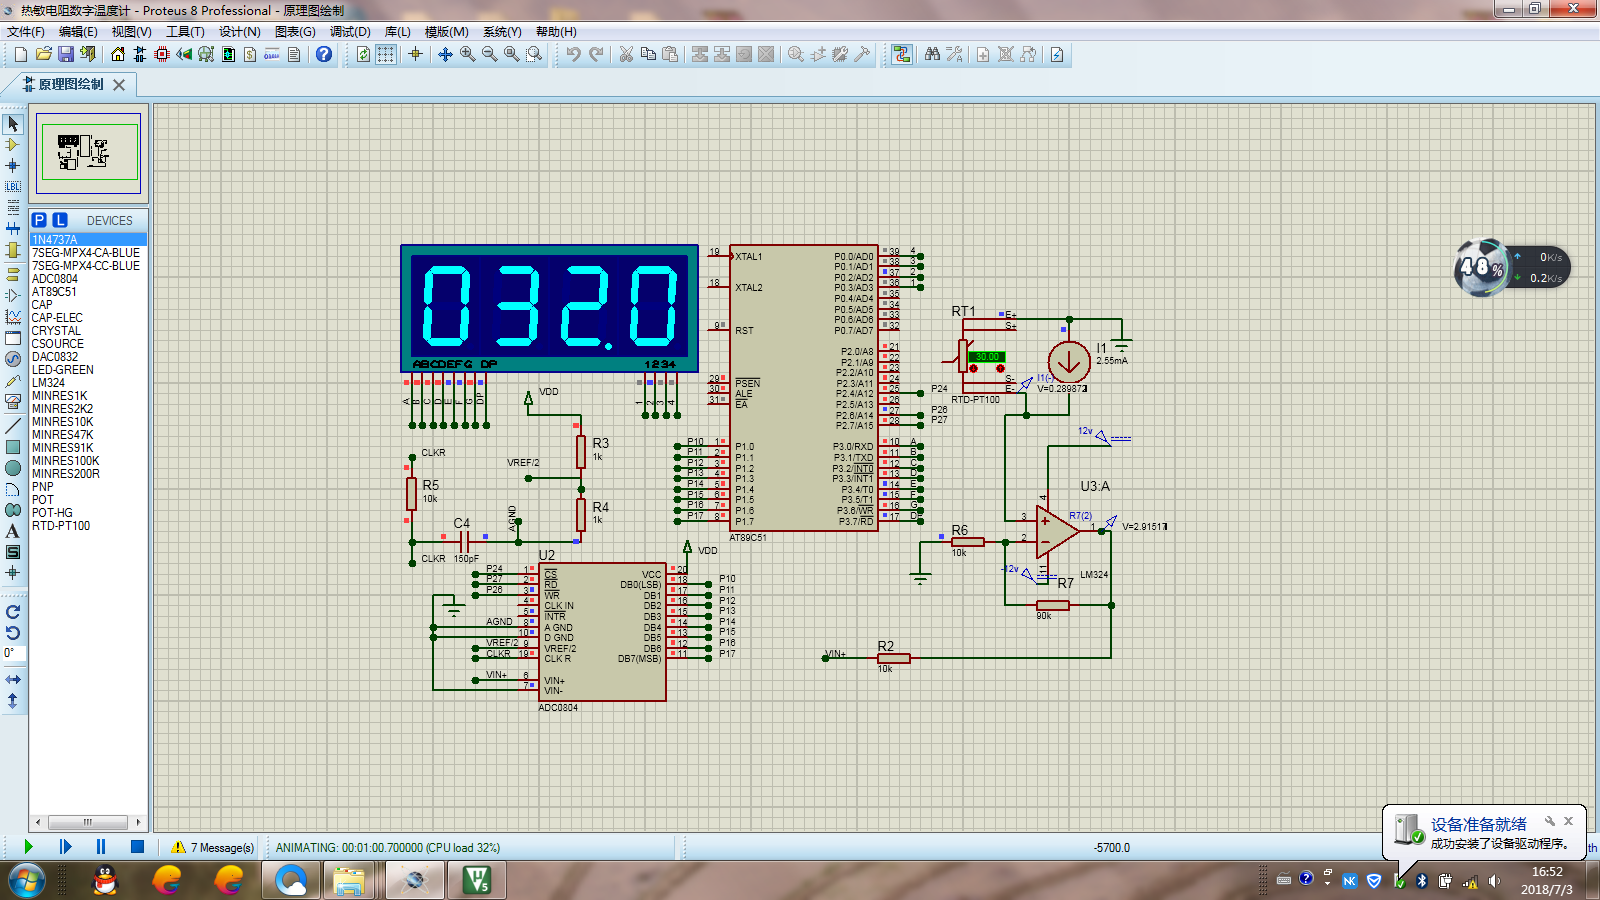Set false origin with crosshair icon
Viewport: 1600px width, 900px height.
[415, 54]
